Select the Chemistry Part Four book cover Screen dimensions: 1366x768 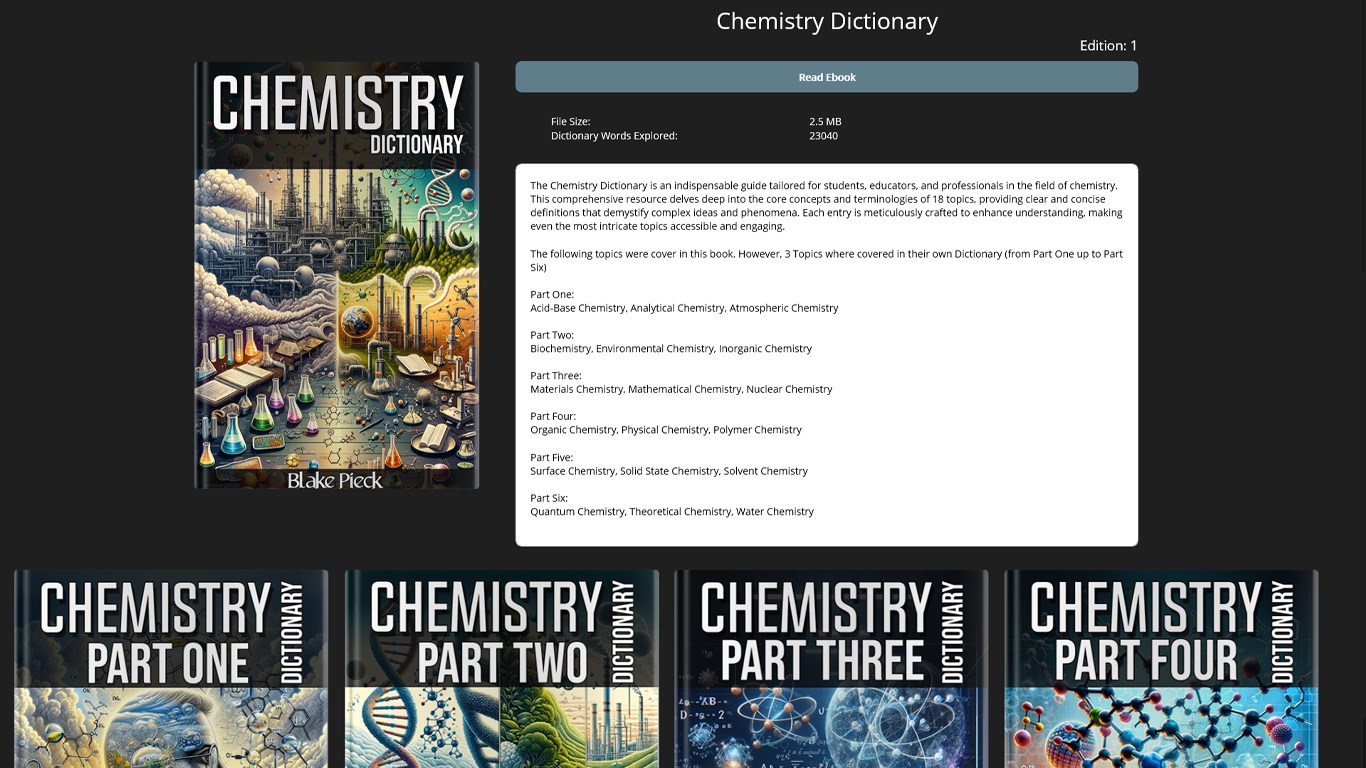[x=1161, y=668]
